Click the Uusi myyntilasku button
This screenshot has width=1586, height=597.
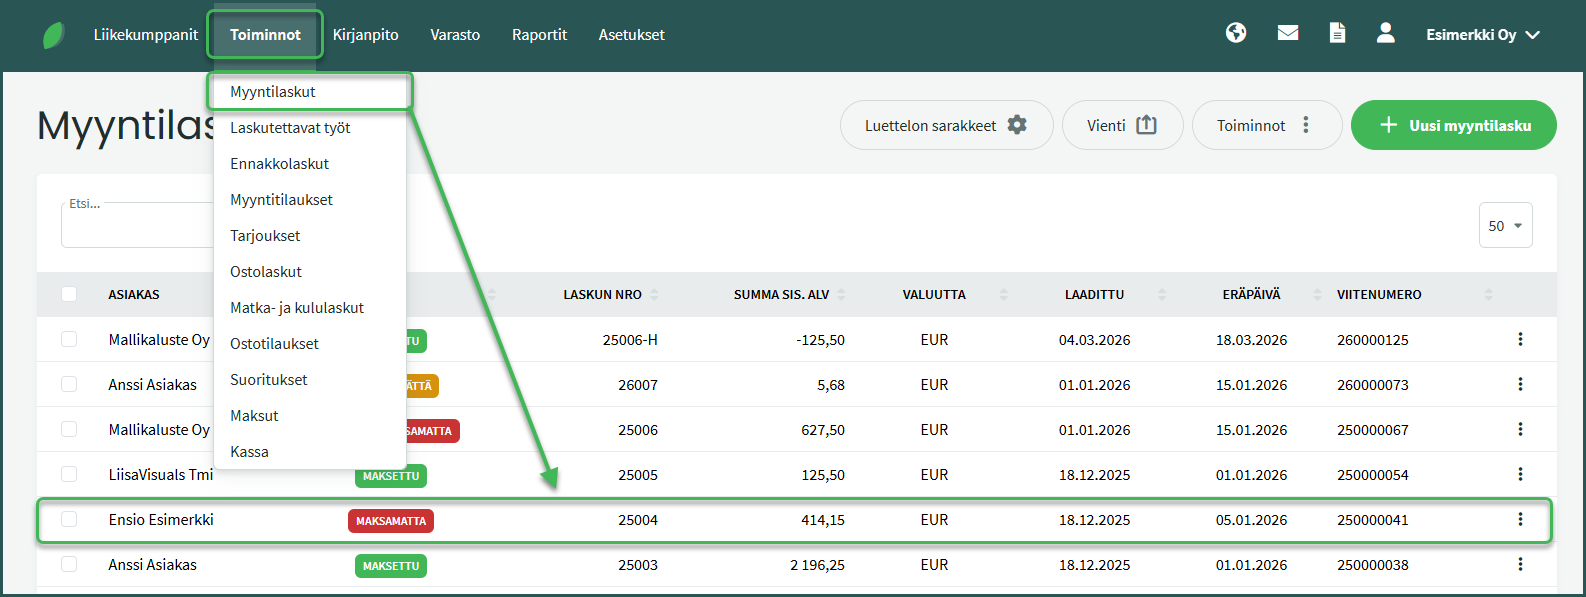(1453, 125)
